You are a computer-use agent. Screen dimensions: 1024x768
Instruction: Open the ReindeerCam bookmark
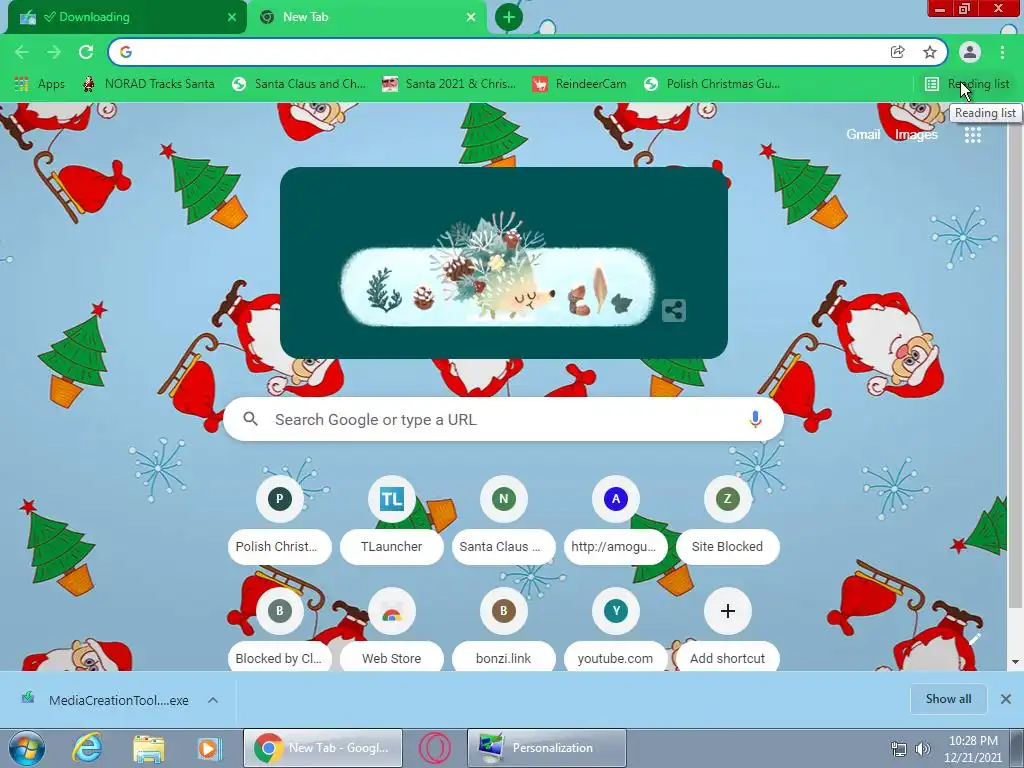579,84
